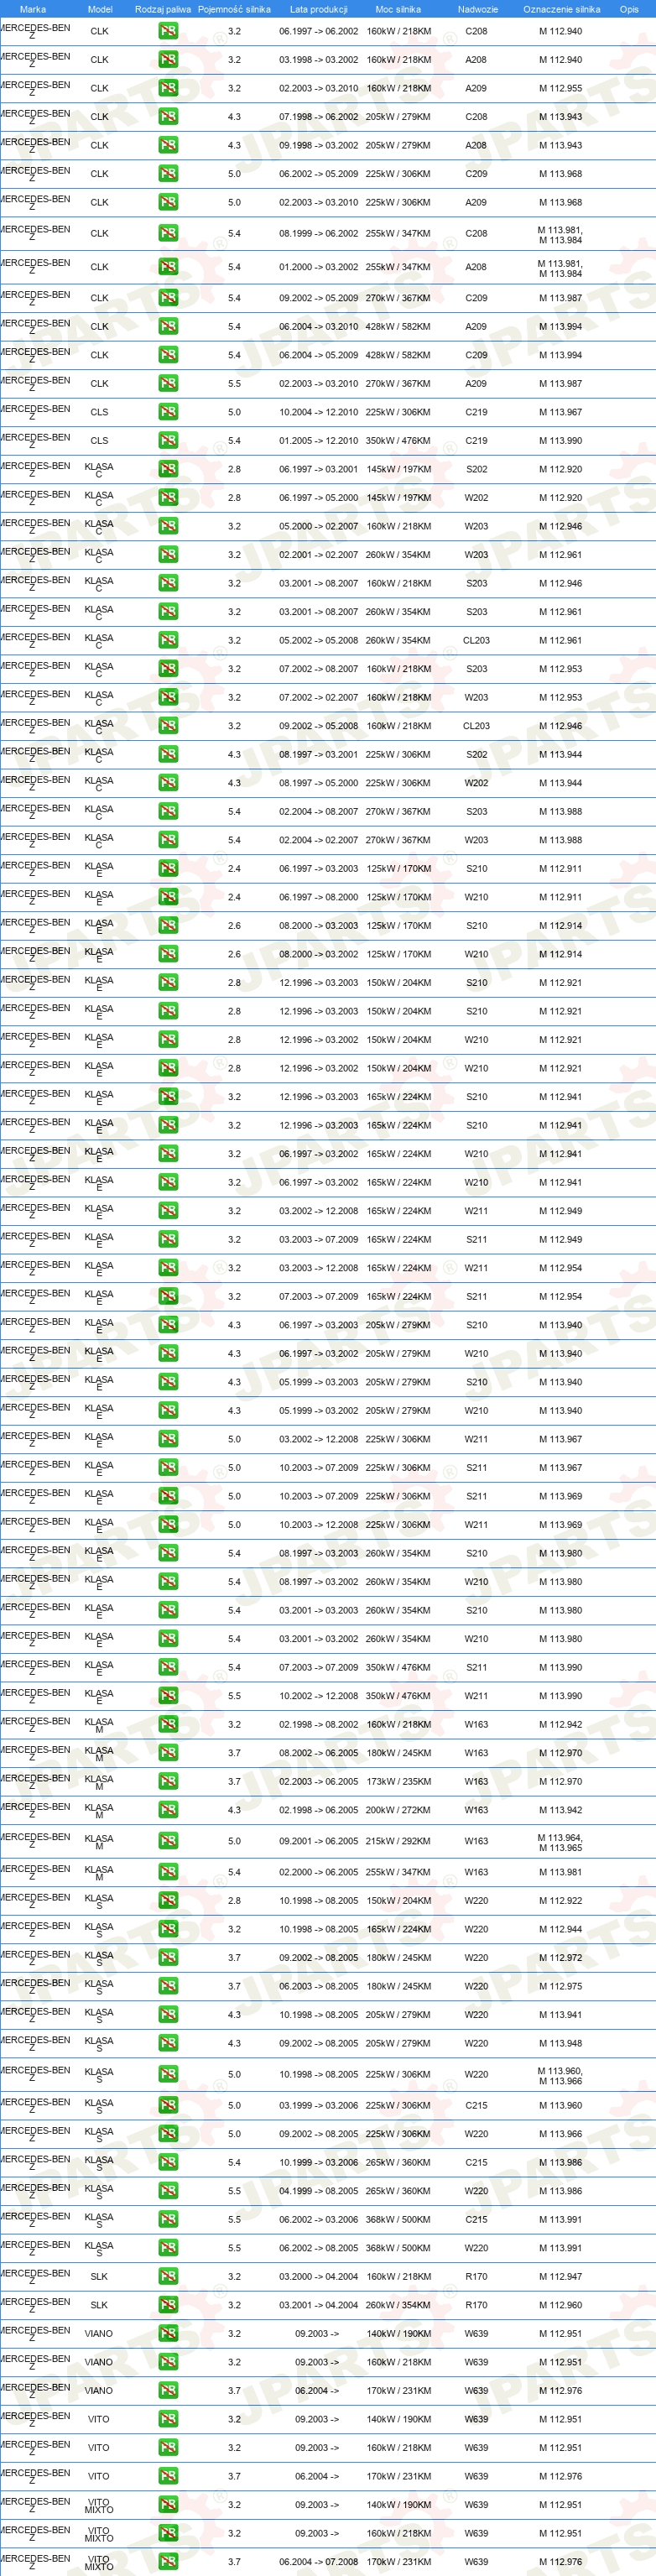
Task: Click fuel icon in W220 M 113.948 row
Action: point(168,2043)
